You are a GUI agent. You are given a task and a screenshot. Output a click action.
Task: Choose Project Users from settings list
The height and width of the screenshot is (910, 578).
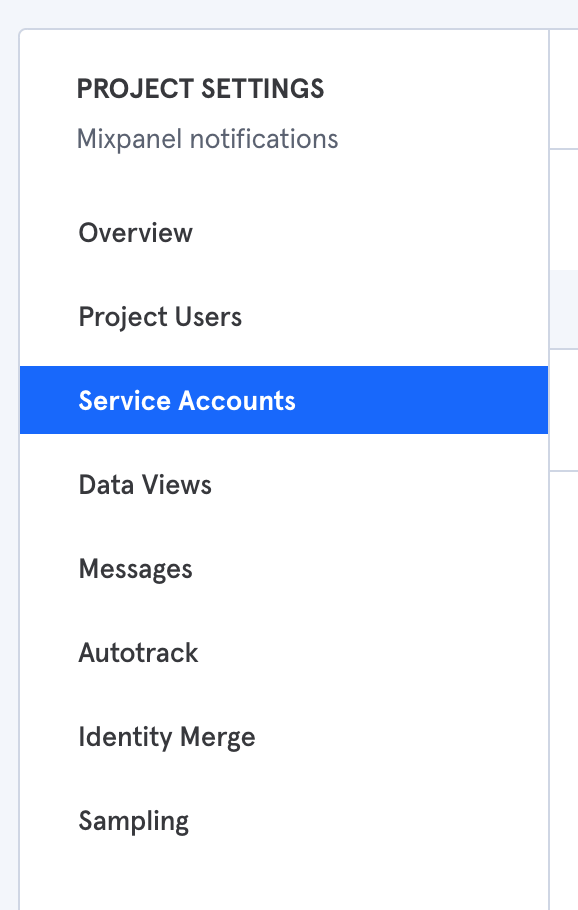(x=160, y=317)
